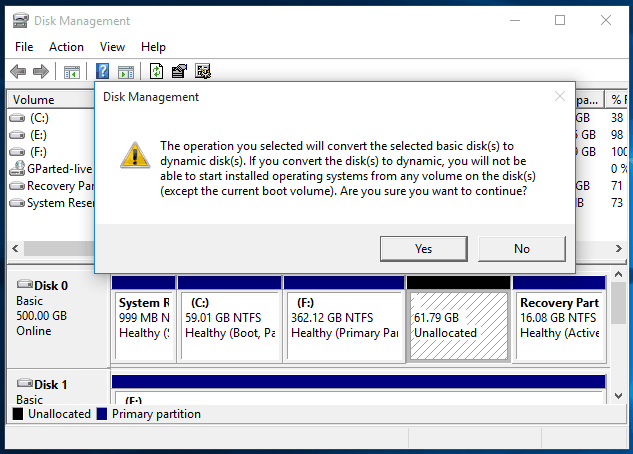This screenshot has width=633, height=454.
Task: Click the drive icon next to (C:)
Action: pos(17,118)
